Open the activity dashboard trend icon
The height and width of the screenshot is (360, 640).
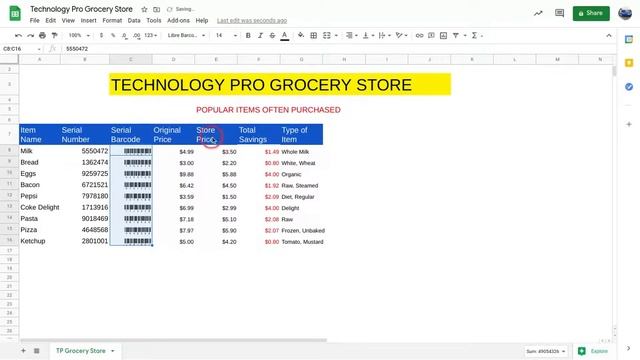538,13
